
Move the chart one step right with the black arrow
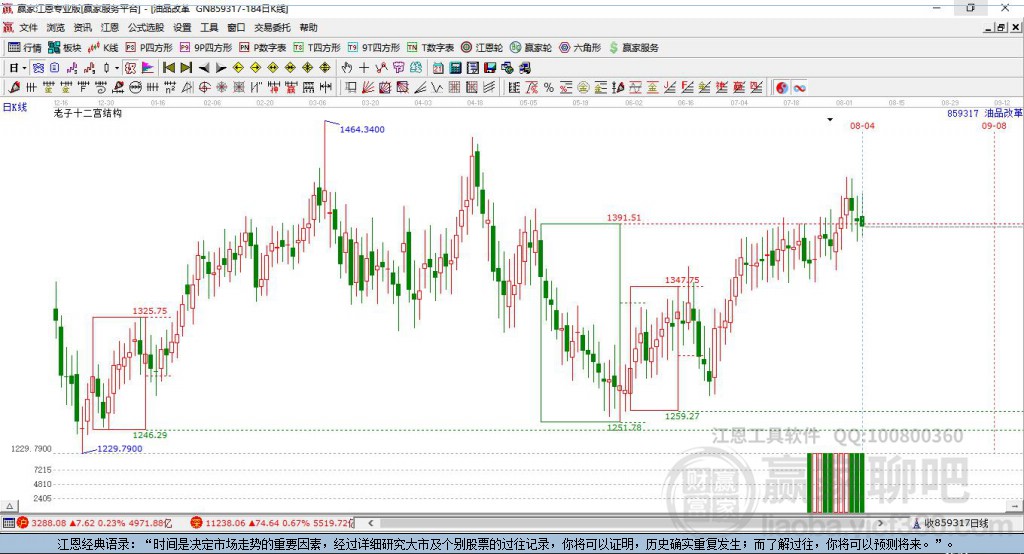coord(221,68)
